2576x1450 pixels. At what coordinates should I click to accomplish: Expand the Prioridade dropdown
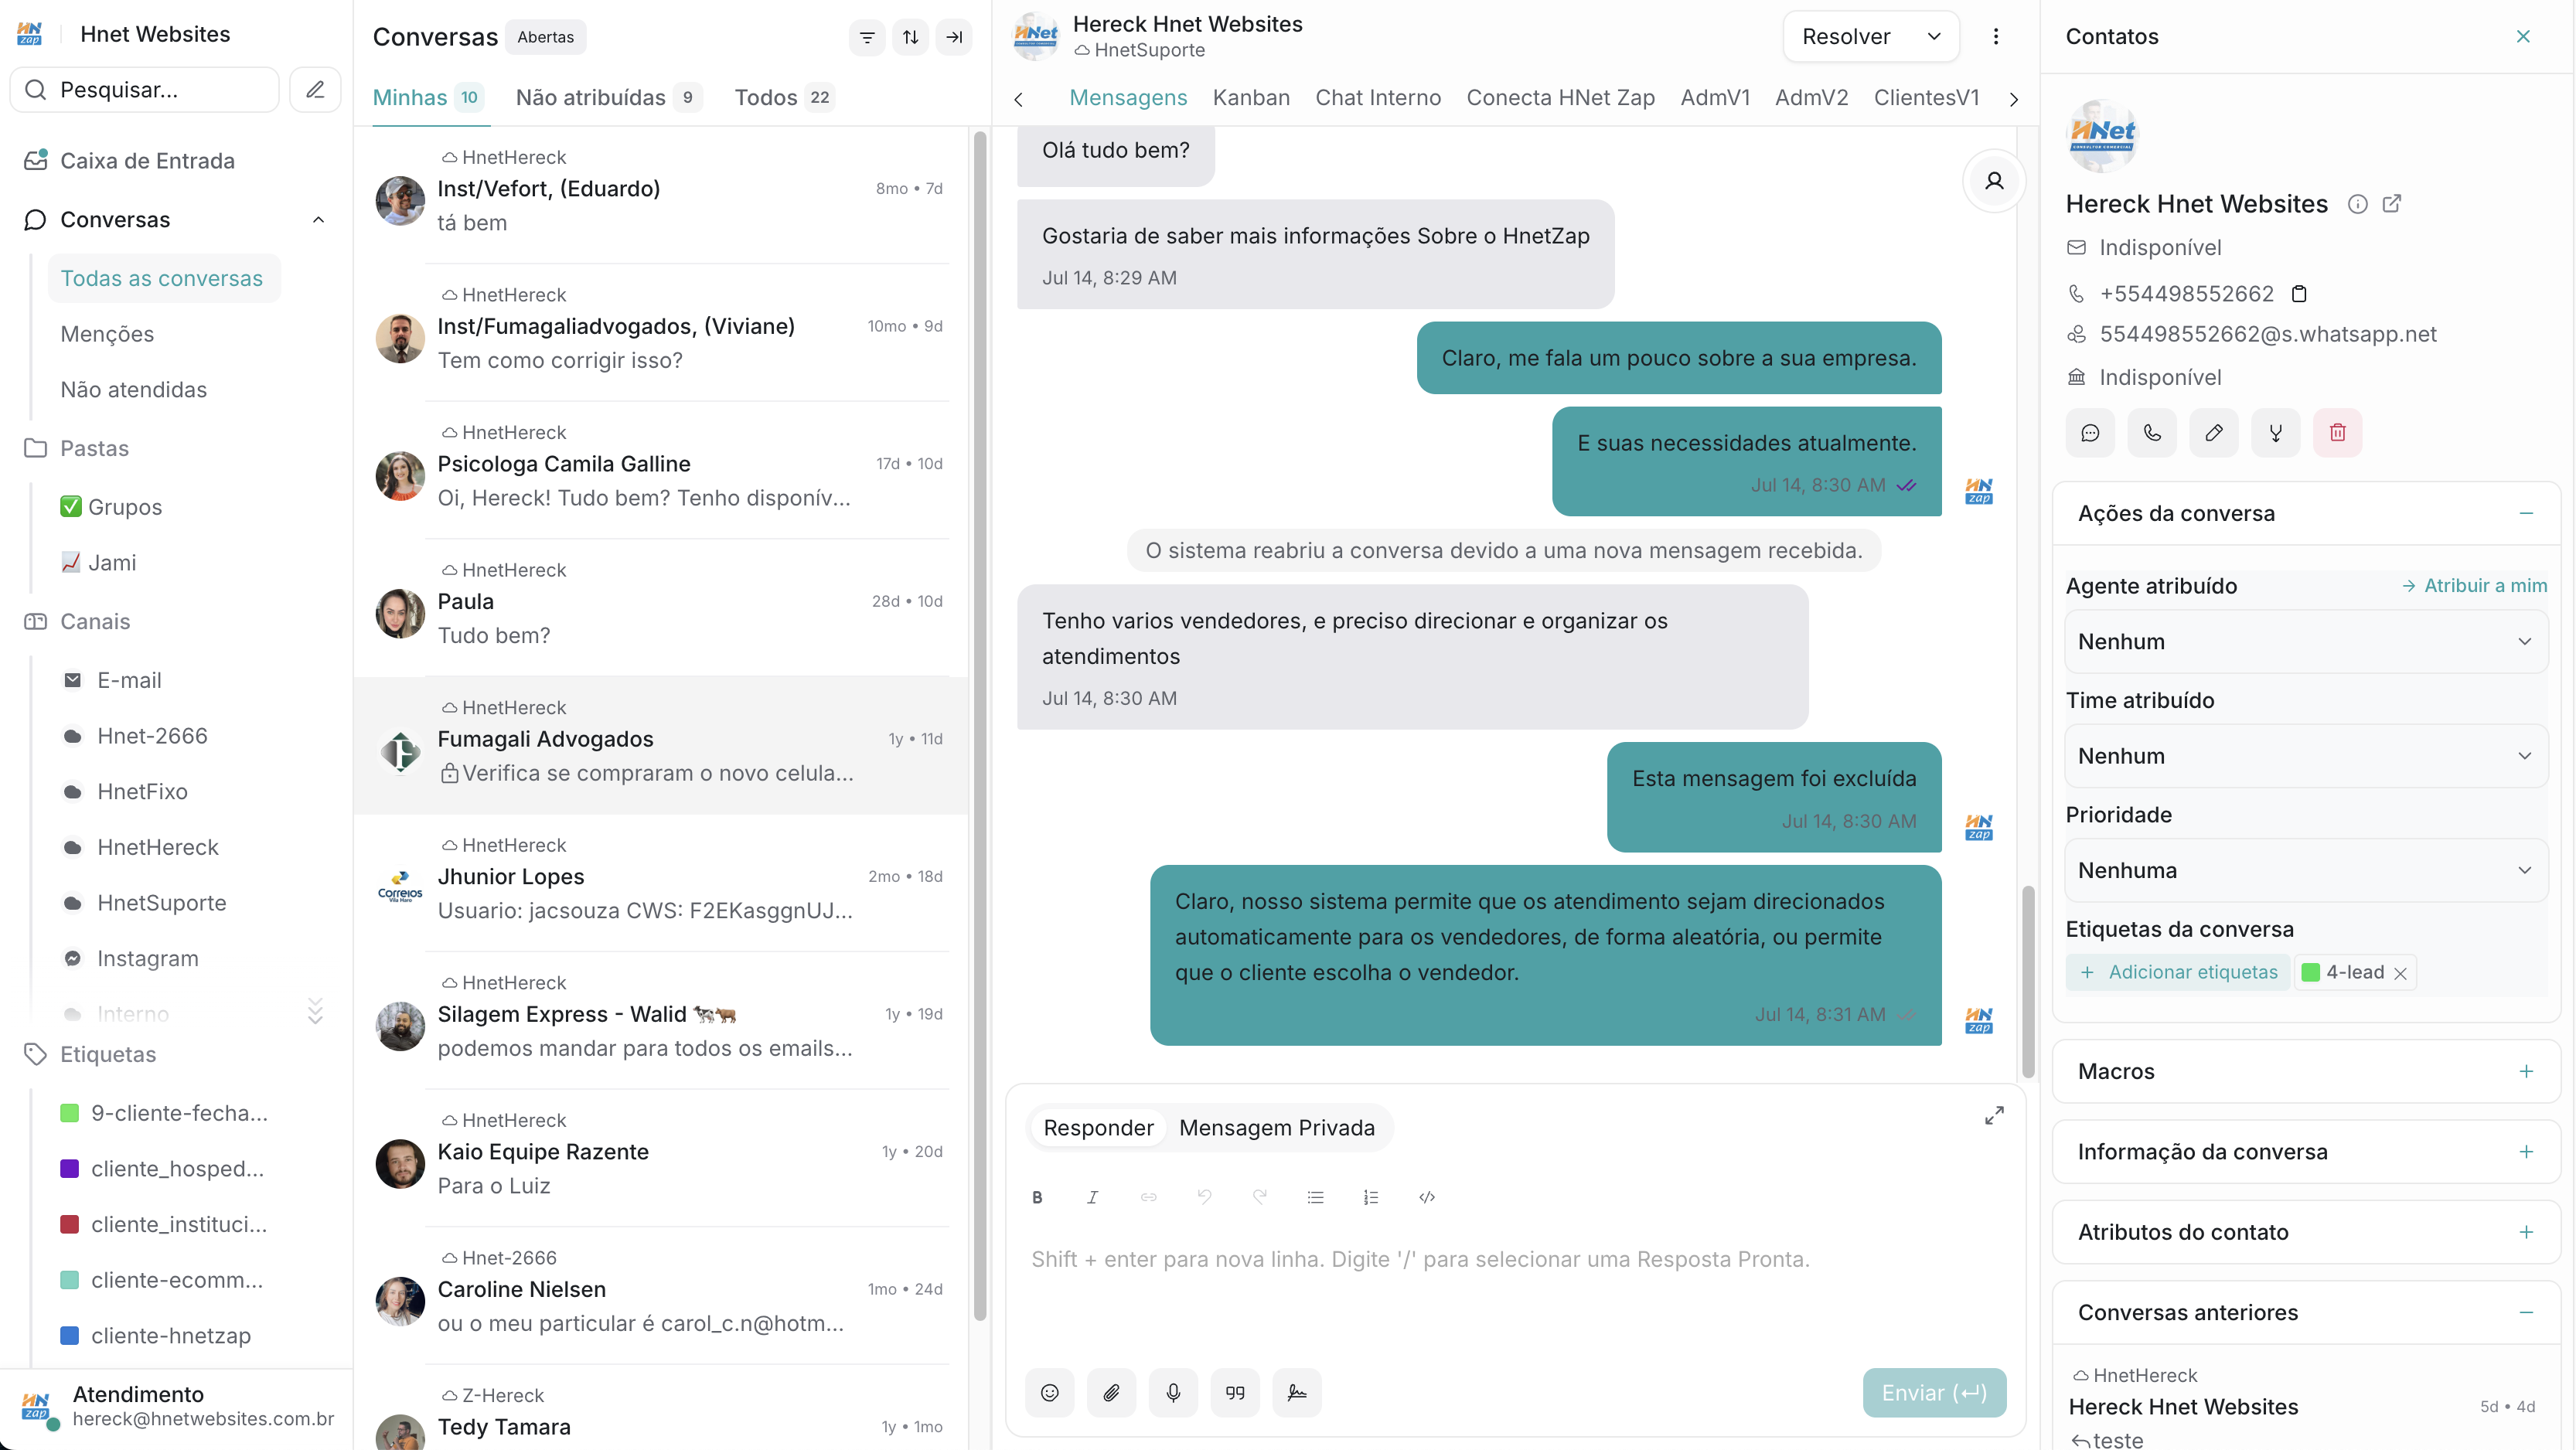tap(2305, 870)
